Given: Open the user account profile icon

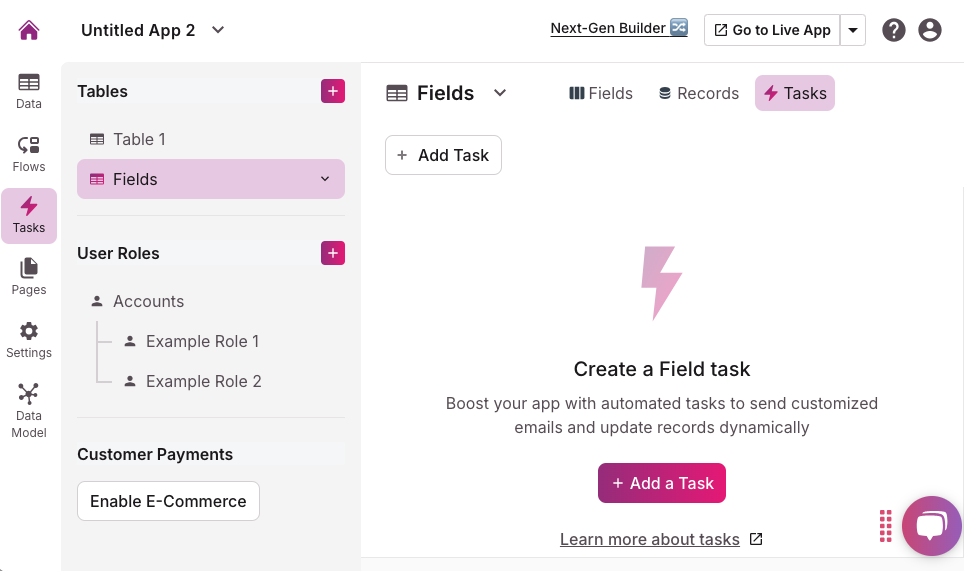Looking at the screenshot, I should [x=930, y=30].
